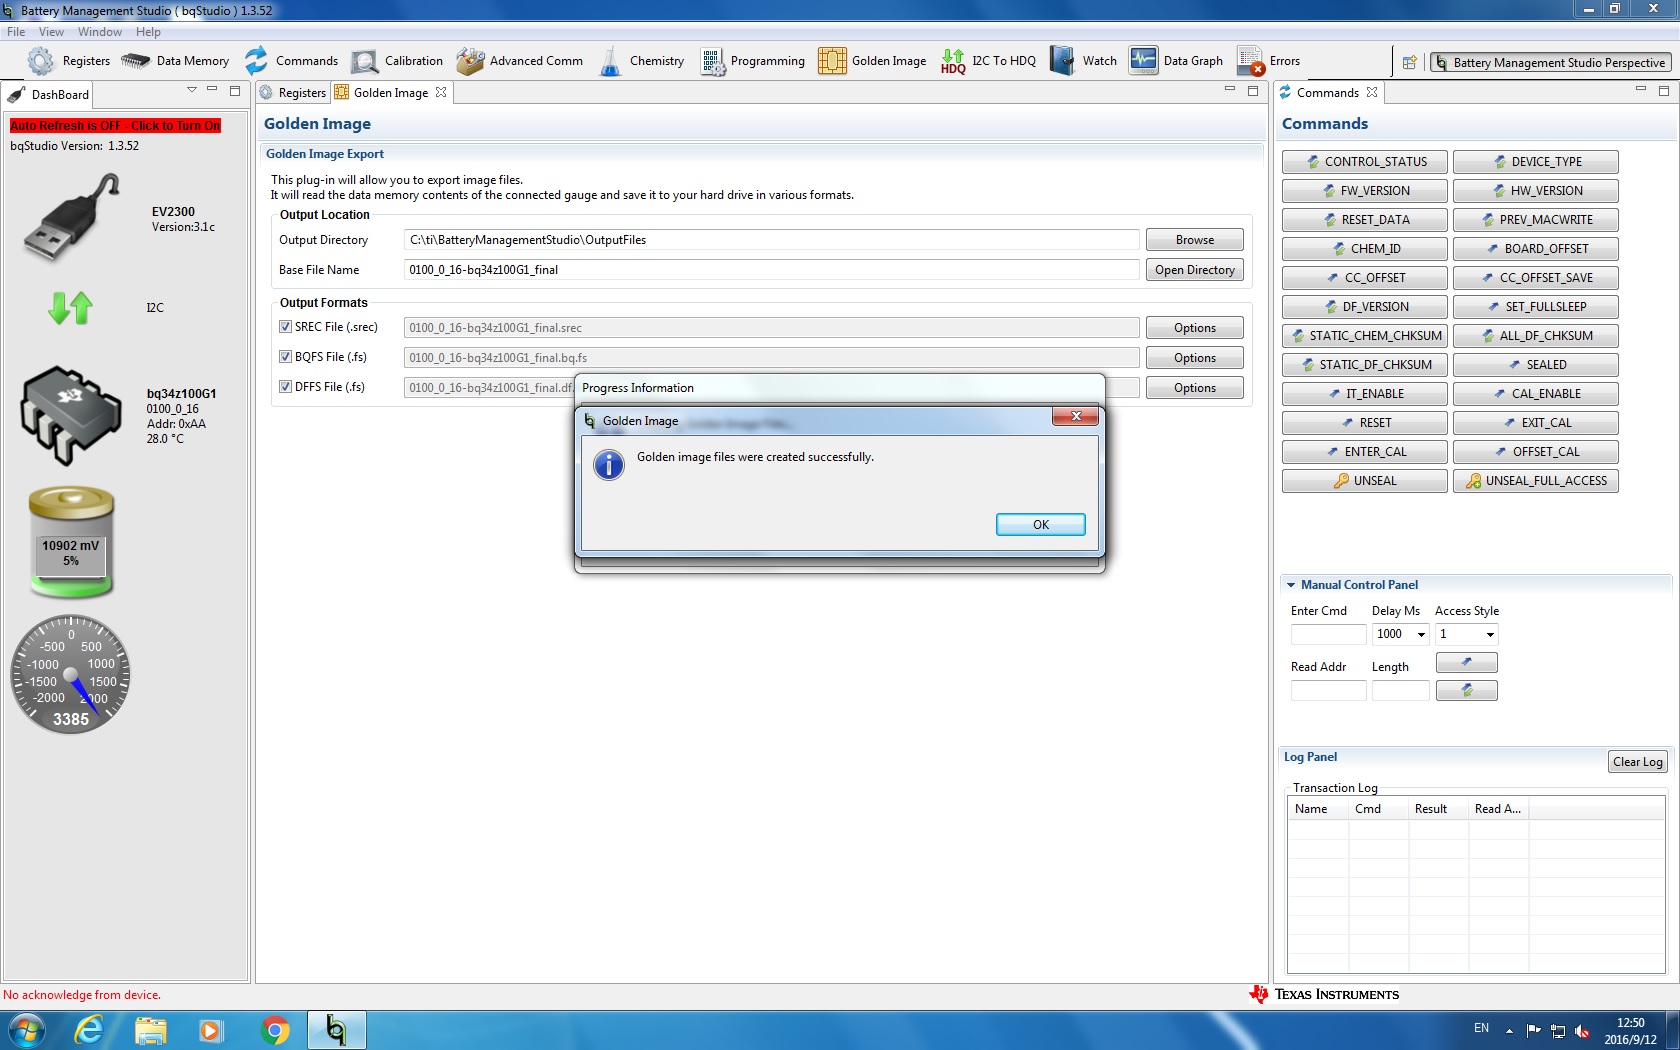Click the Enter Cmd input field
1680x1050 pixels.
(1328, 634)
